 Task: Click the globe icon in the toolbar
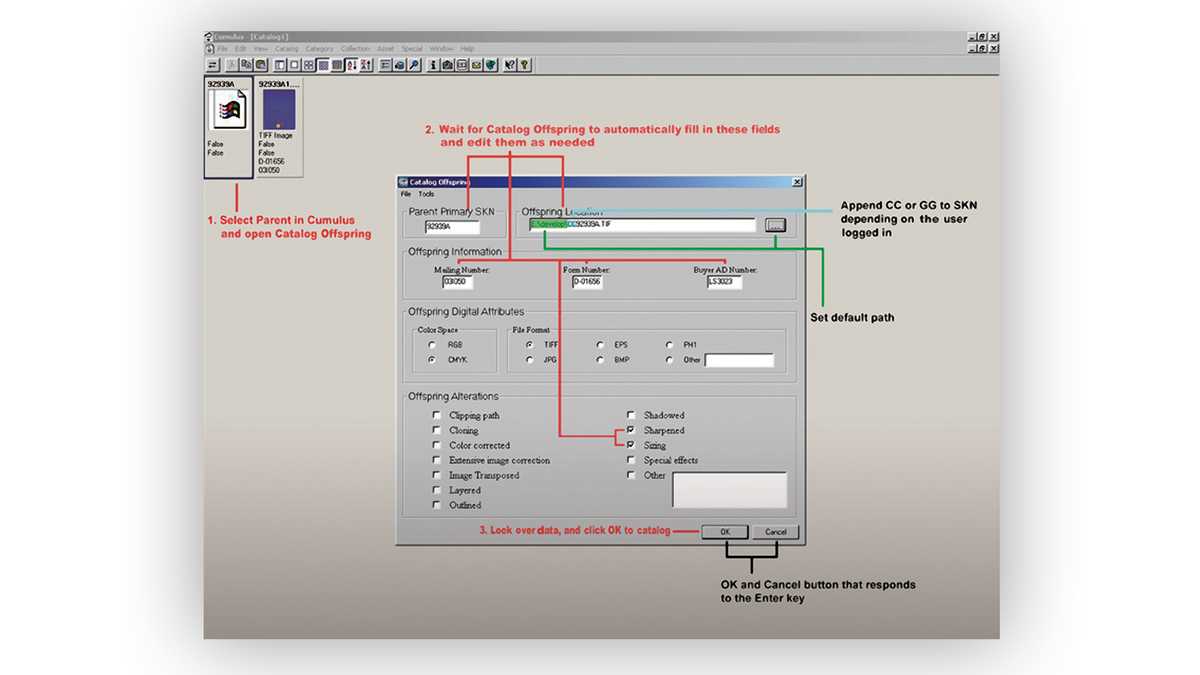pos(491,65)
